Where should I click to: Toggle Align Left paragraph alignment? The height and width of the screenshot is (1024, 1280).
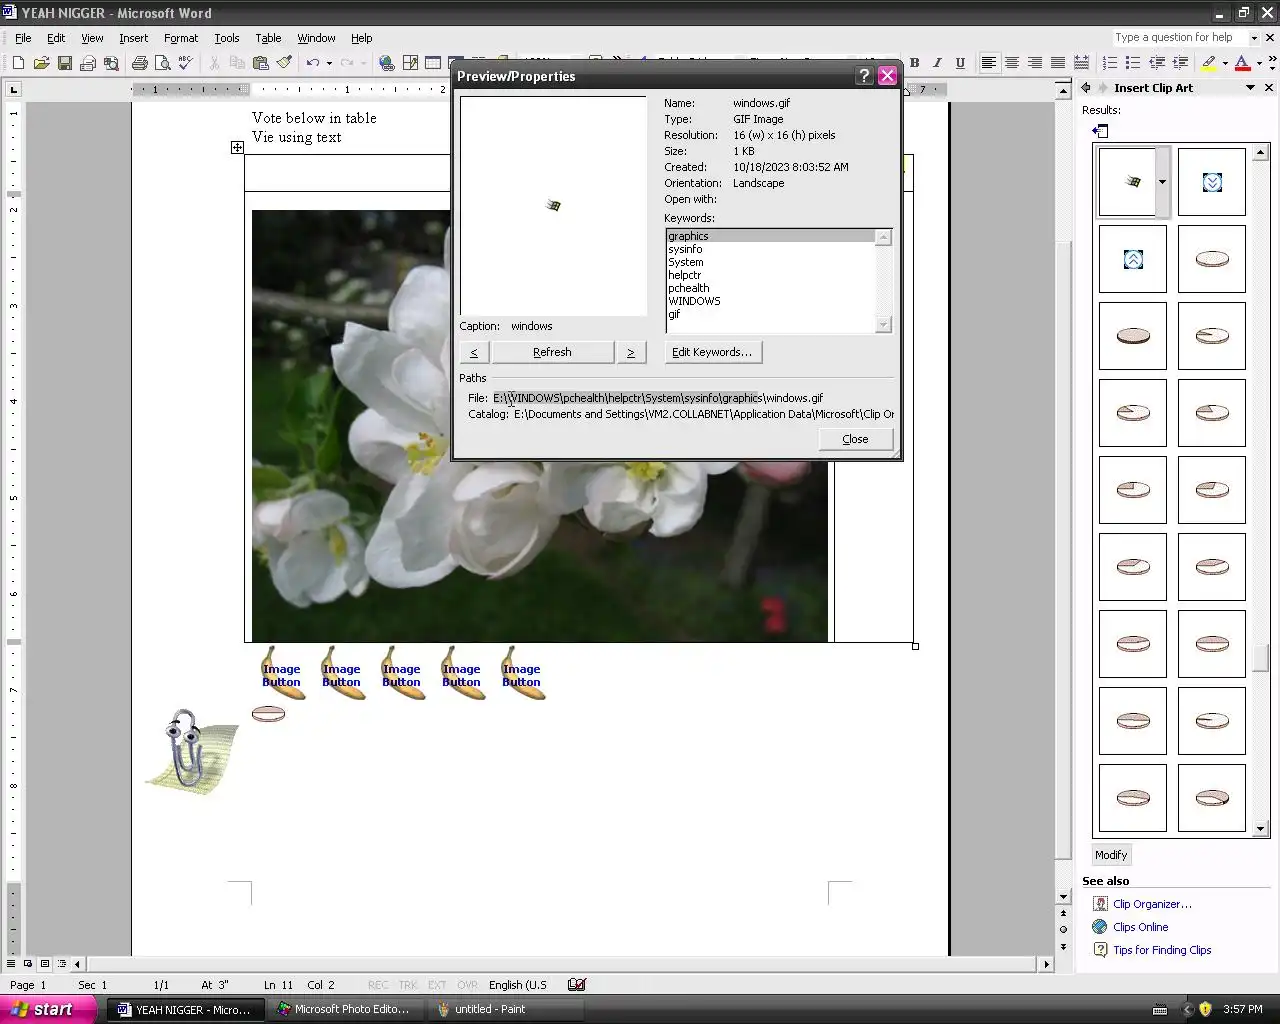click(x=989, y=63)
